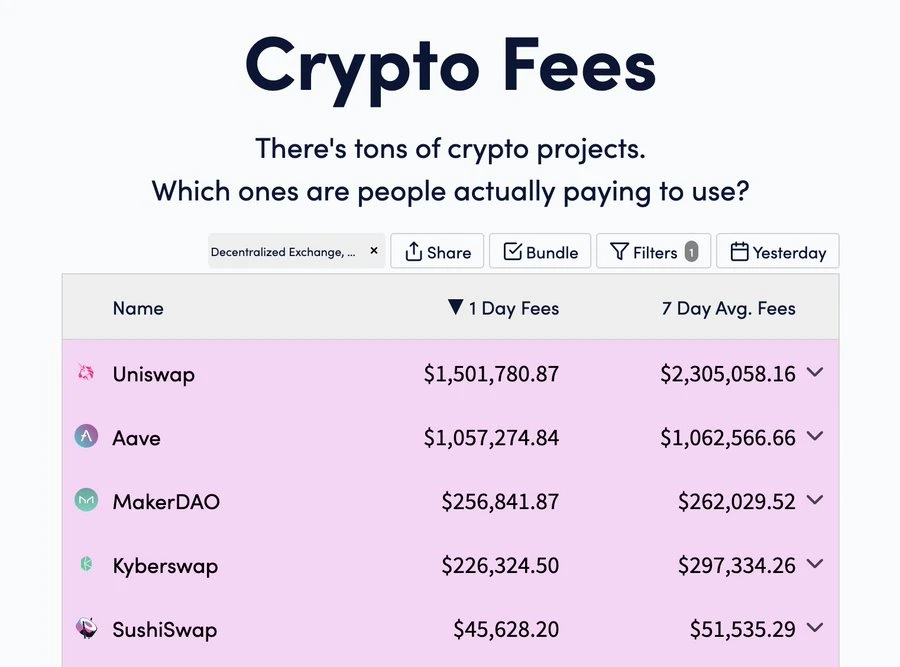Image resolution: width=900 pixels, height=667 pixels.
Task: Toggle the Bundle checkbox button
Action: [540, 252]
